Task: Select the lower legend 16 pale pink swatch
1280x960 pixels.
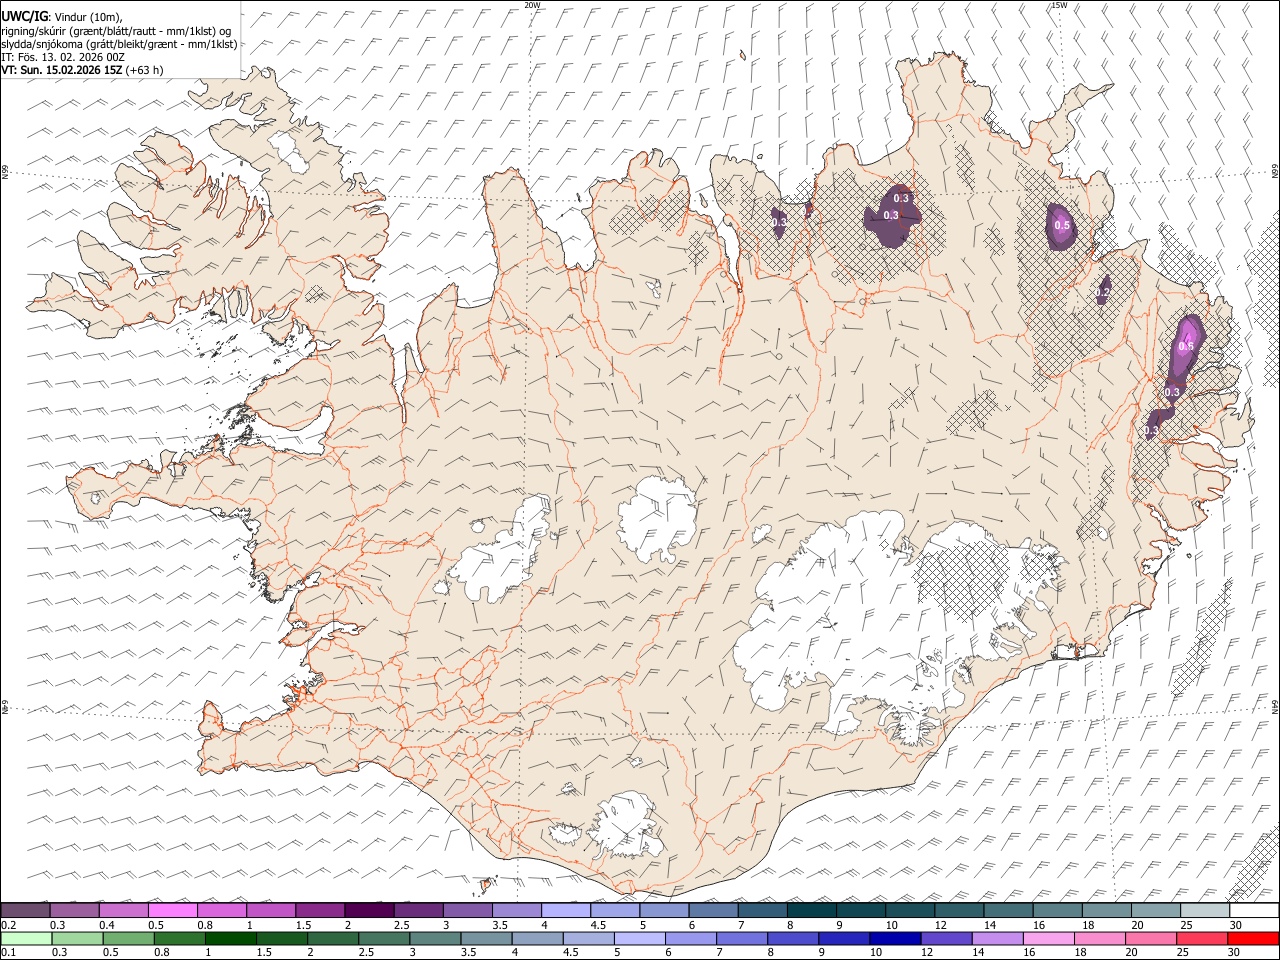Action: [1048, 938]
